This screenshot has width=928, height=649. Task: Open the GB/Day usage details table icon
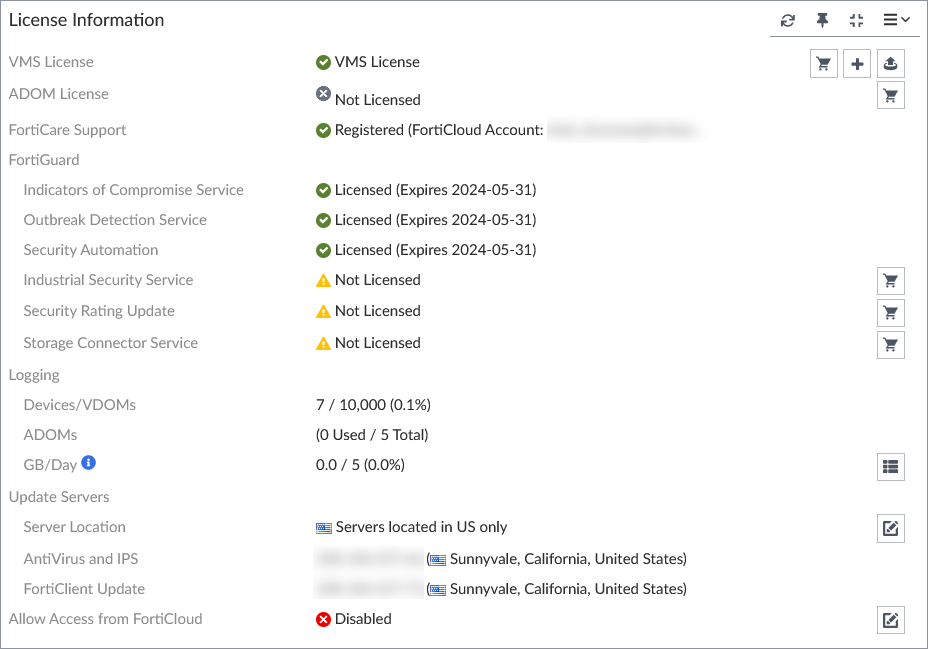(x=891, y=466)
